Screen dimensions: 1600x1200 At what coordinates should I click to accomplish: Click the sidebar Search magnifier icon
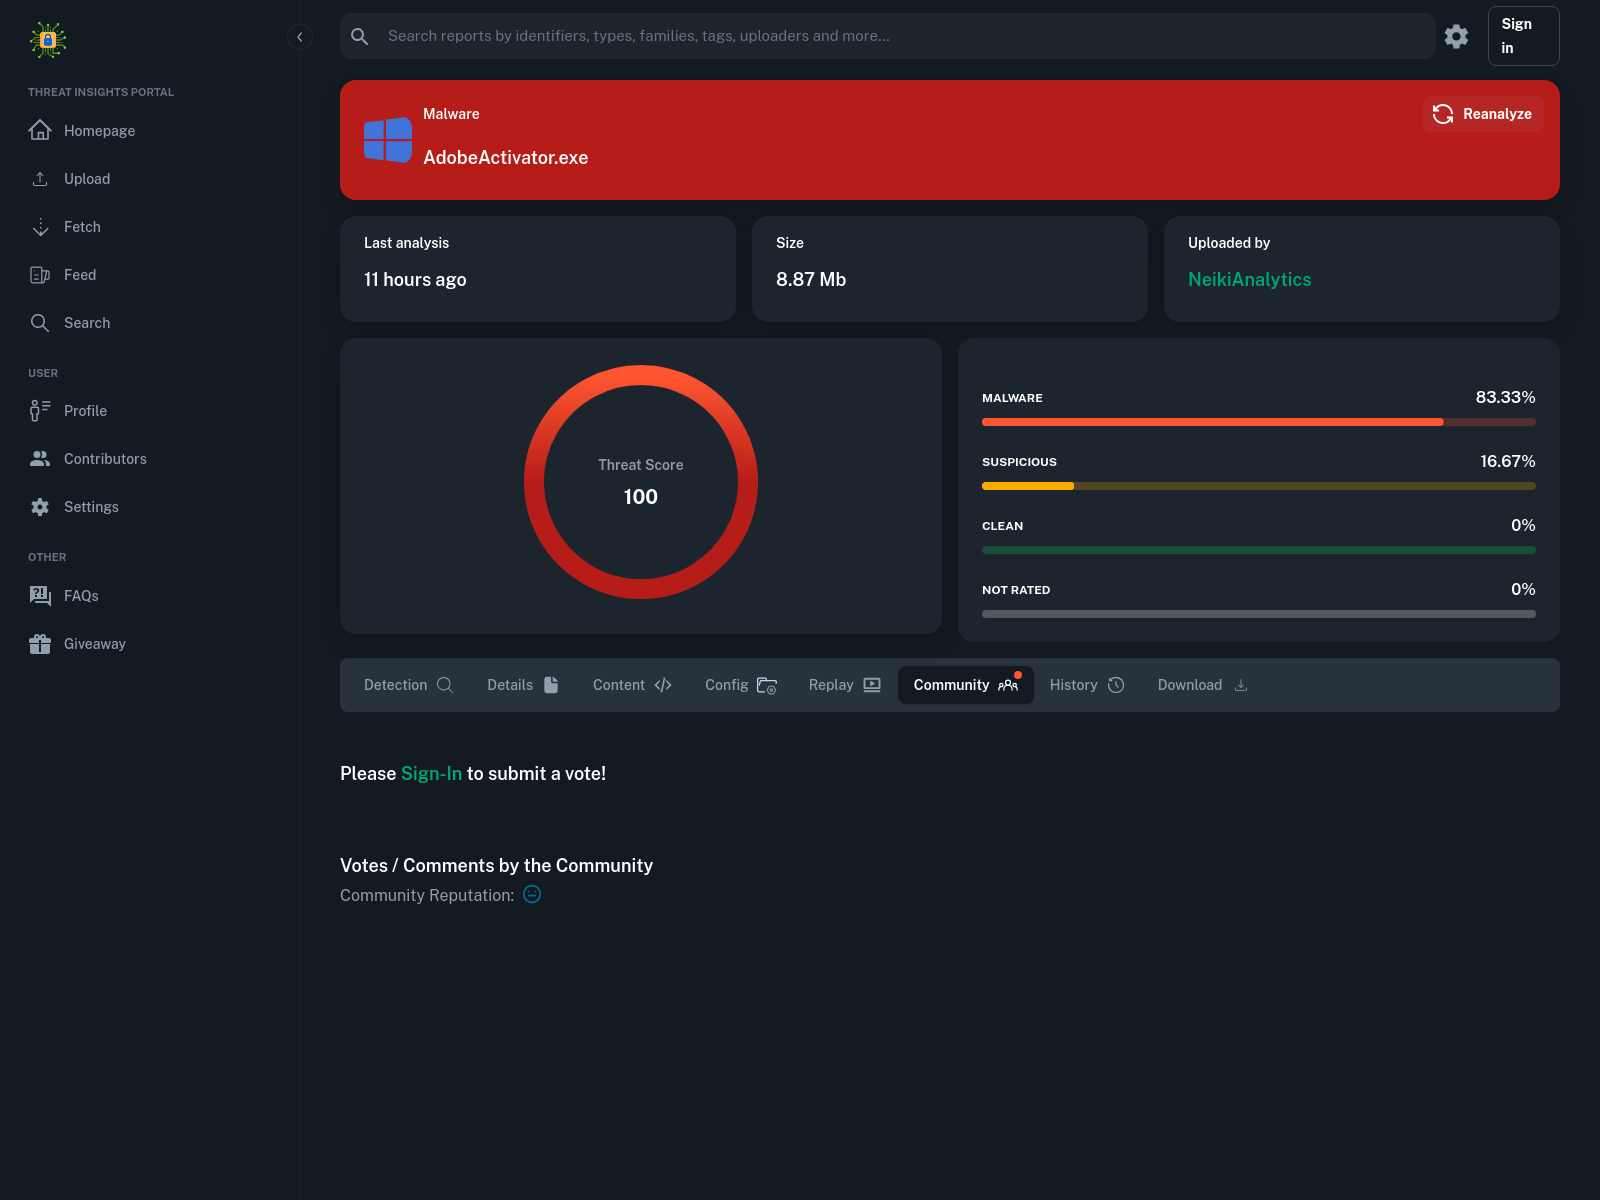40,323
